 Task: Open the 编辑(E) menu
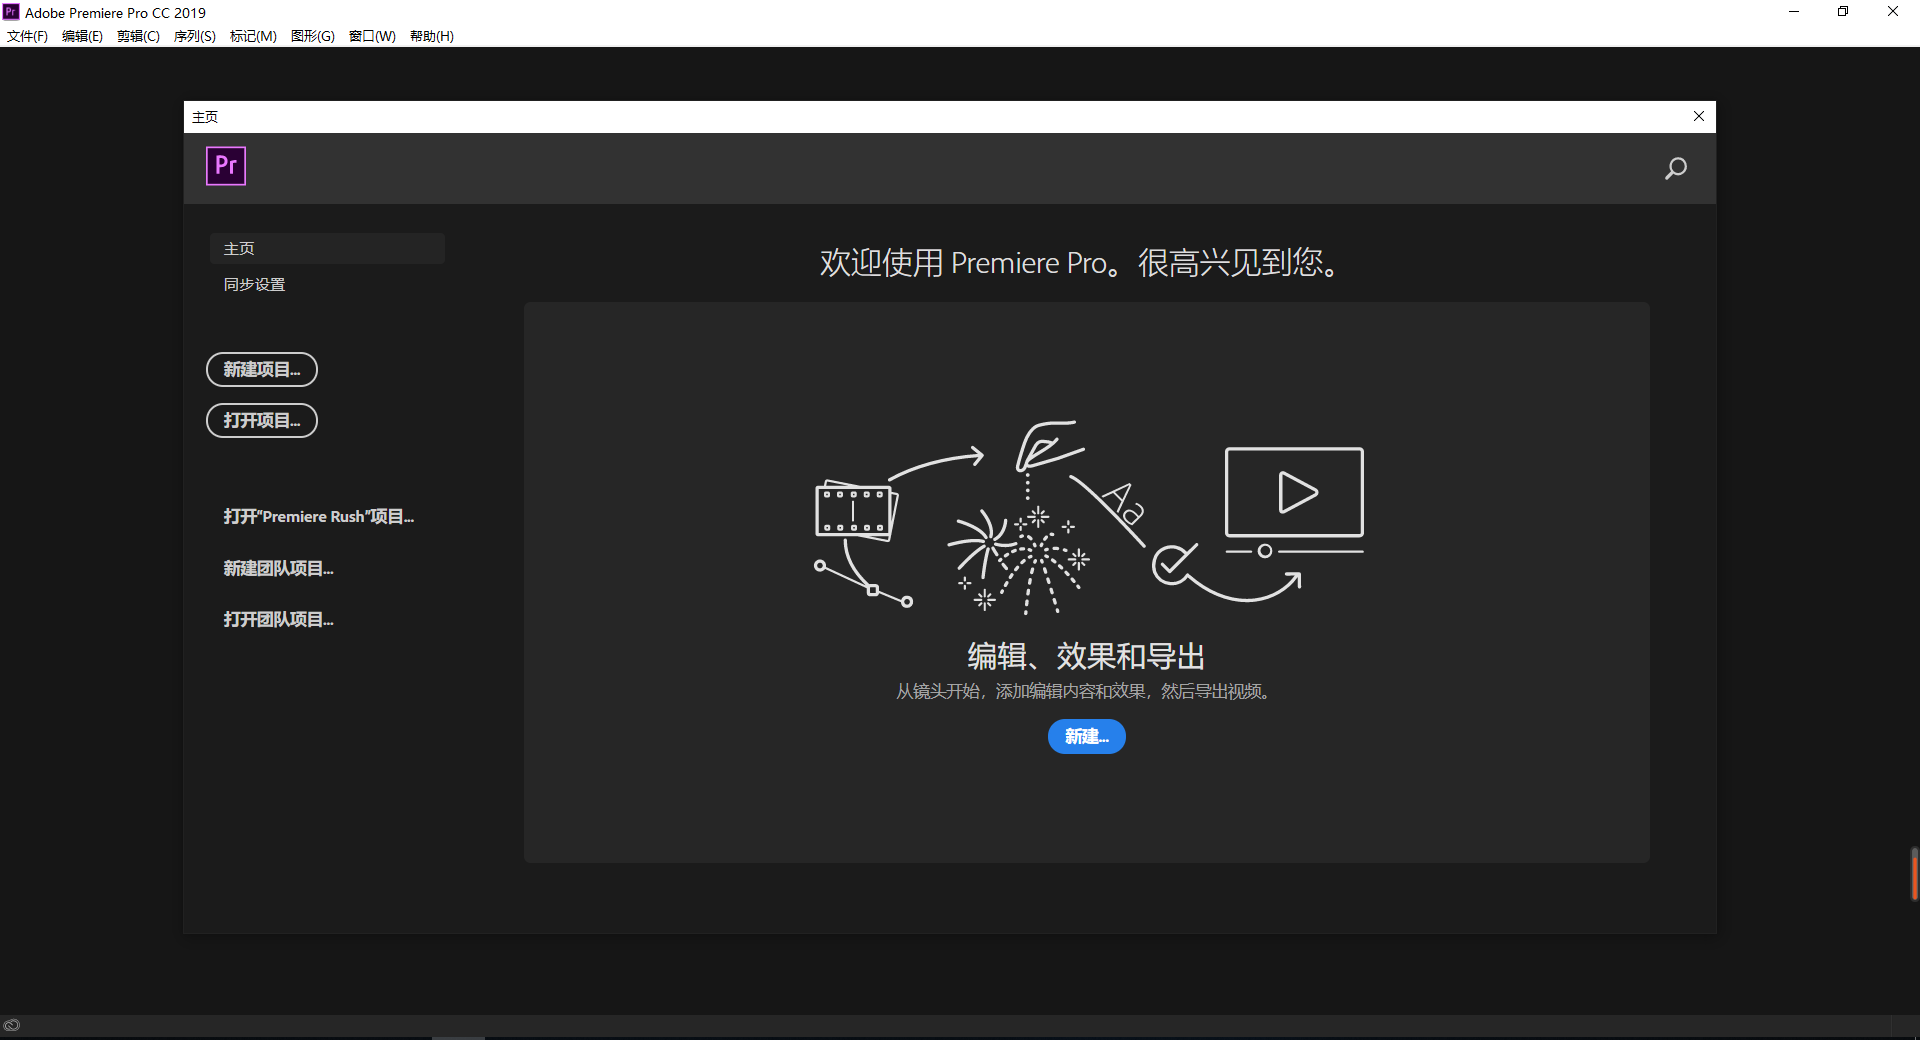click(82, 36)
